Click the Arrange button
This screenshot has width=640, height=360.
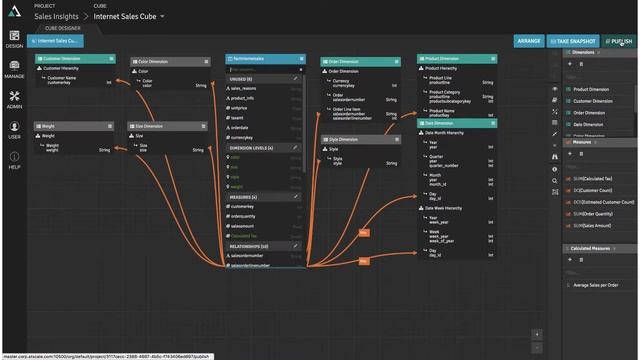click(529, 41)
